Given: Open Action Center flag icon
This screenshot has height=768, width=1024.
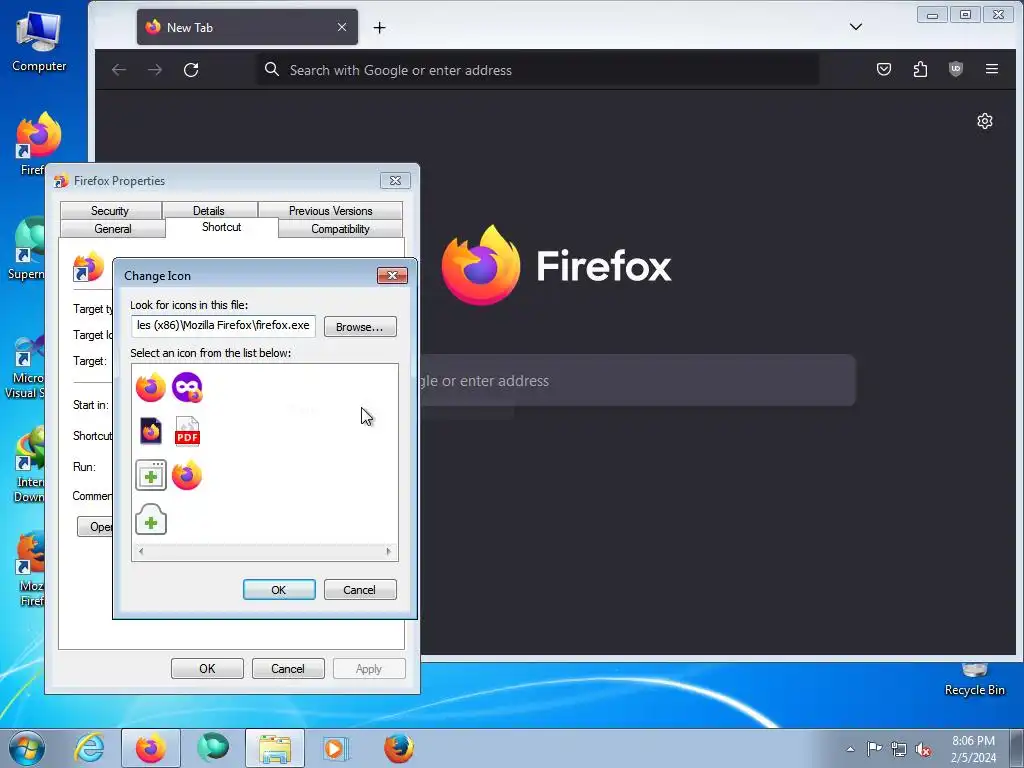Looking at the screenshot, I should pyautogui.click(x=874, y=748).
